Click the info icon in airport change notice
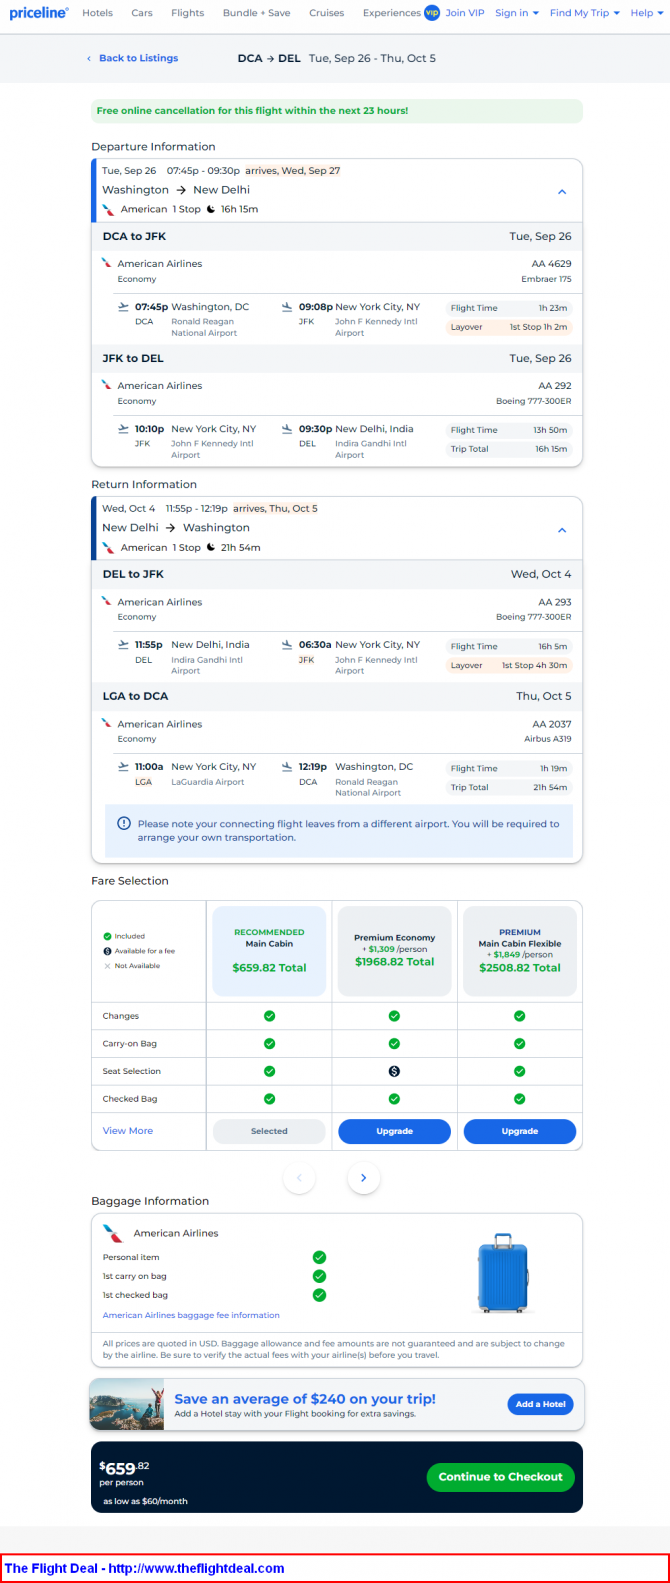The height and width of the screenshot is (1583, 670). click(124, 823)
